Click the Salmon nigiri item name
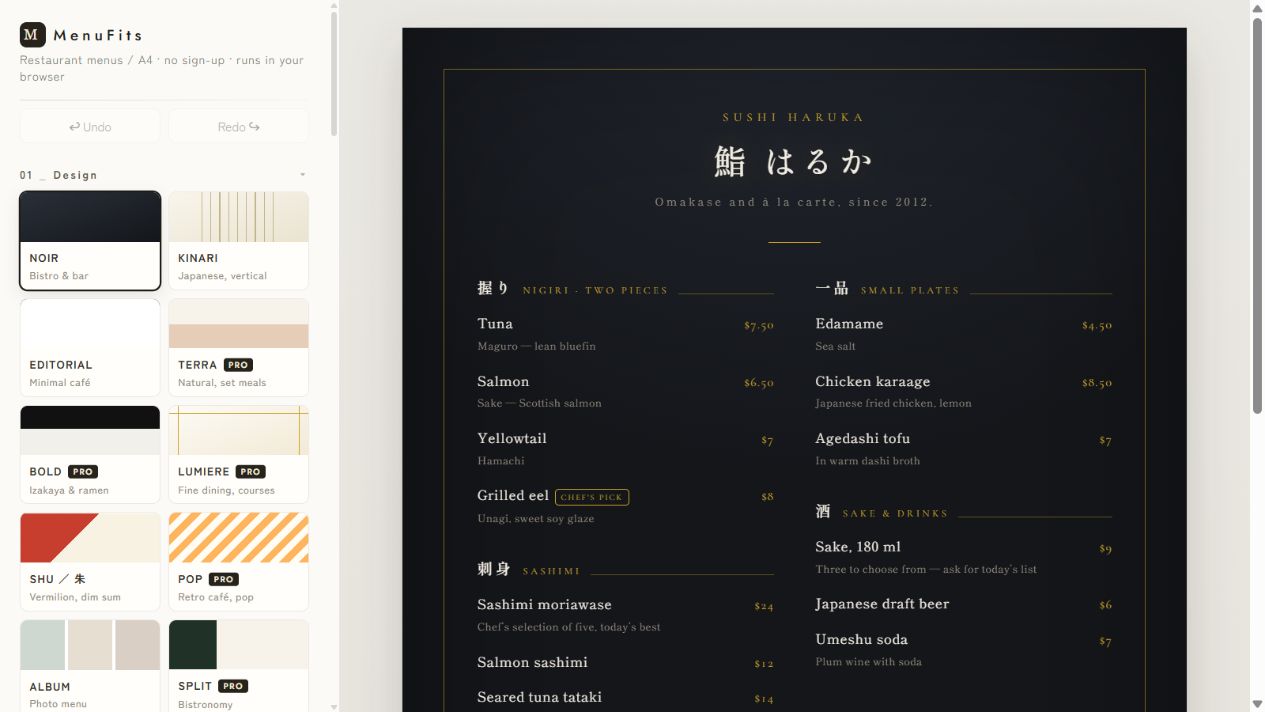Viewport: 1265px width, 712px height. [x=503, y=381]
